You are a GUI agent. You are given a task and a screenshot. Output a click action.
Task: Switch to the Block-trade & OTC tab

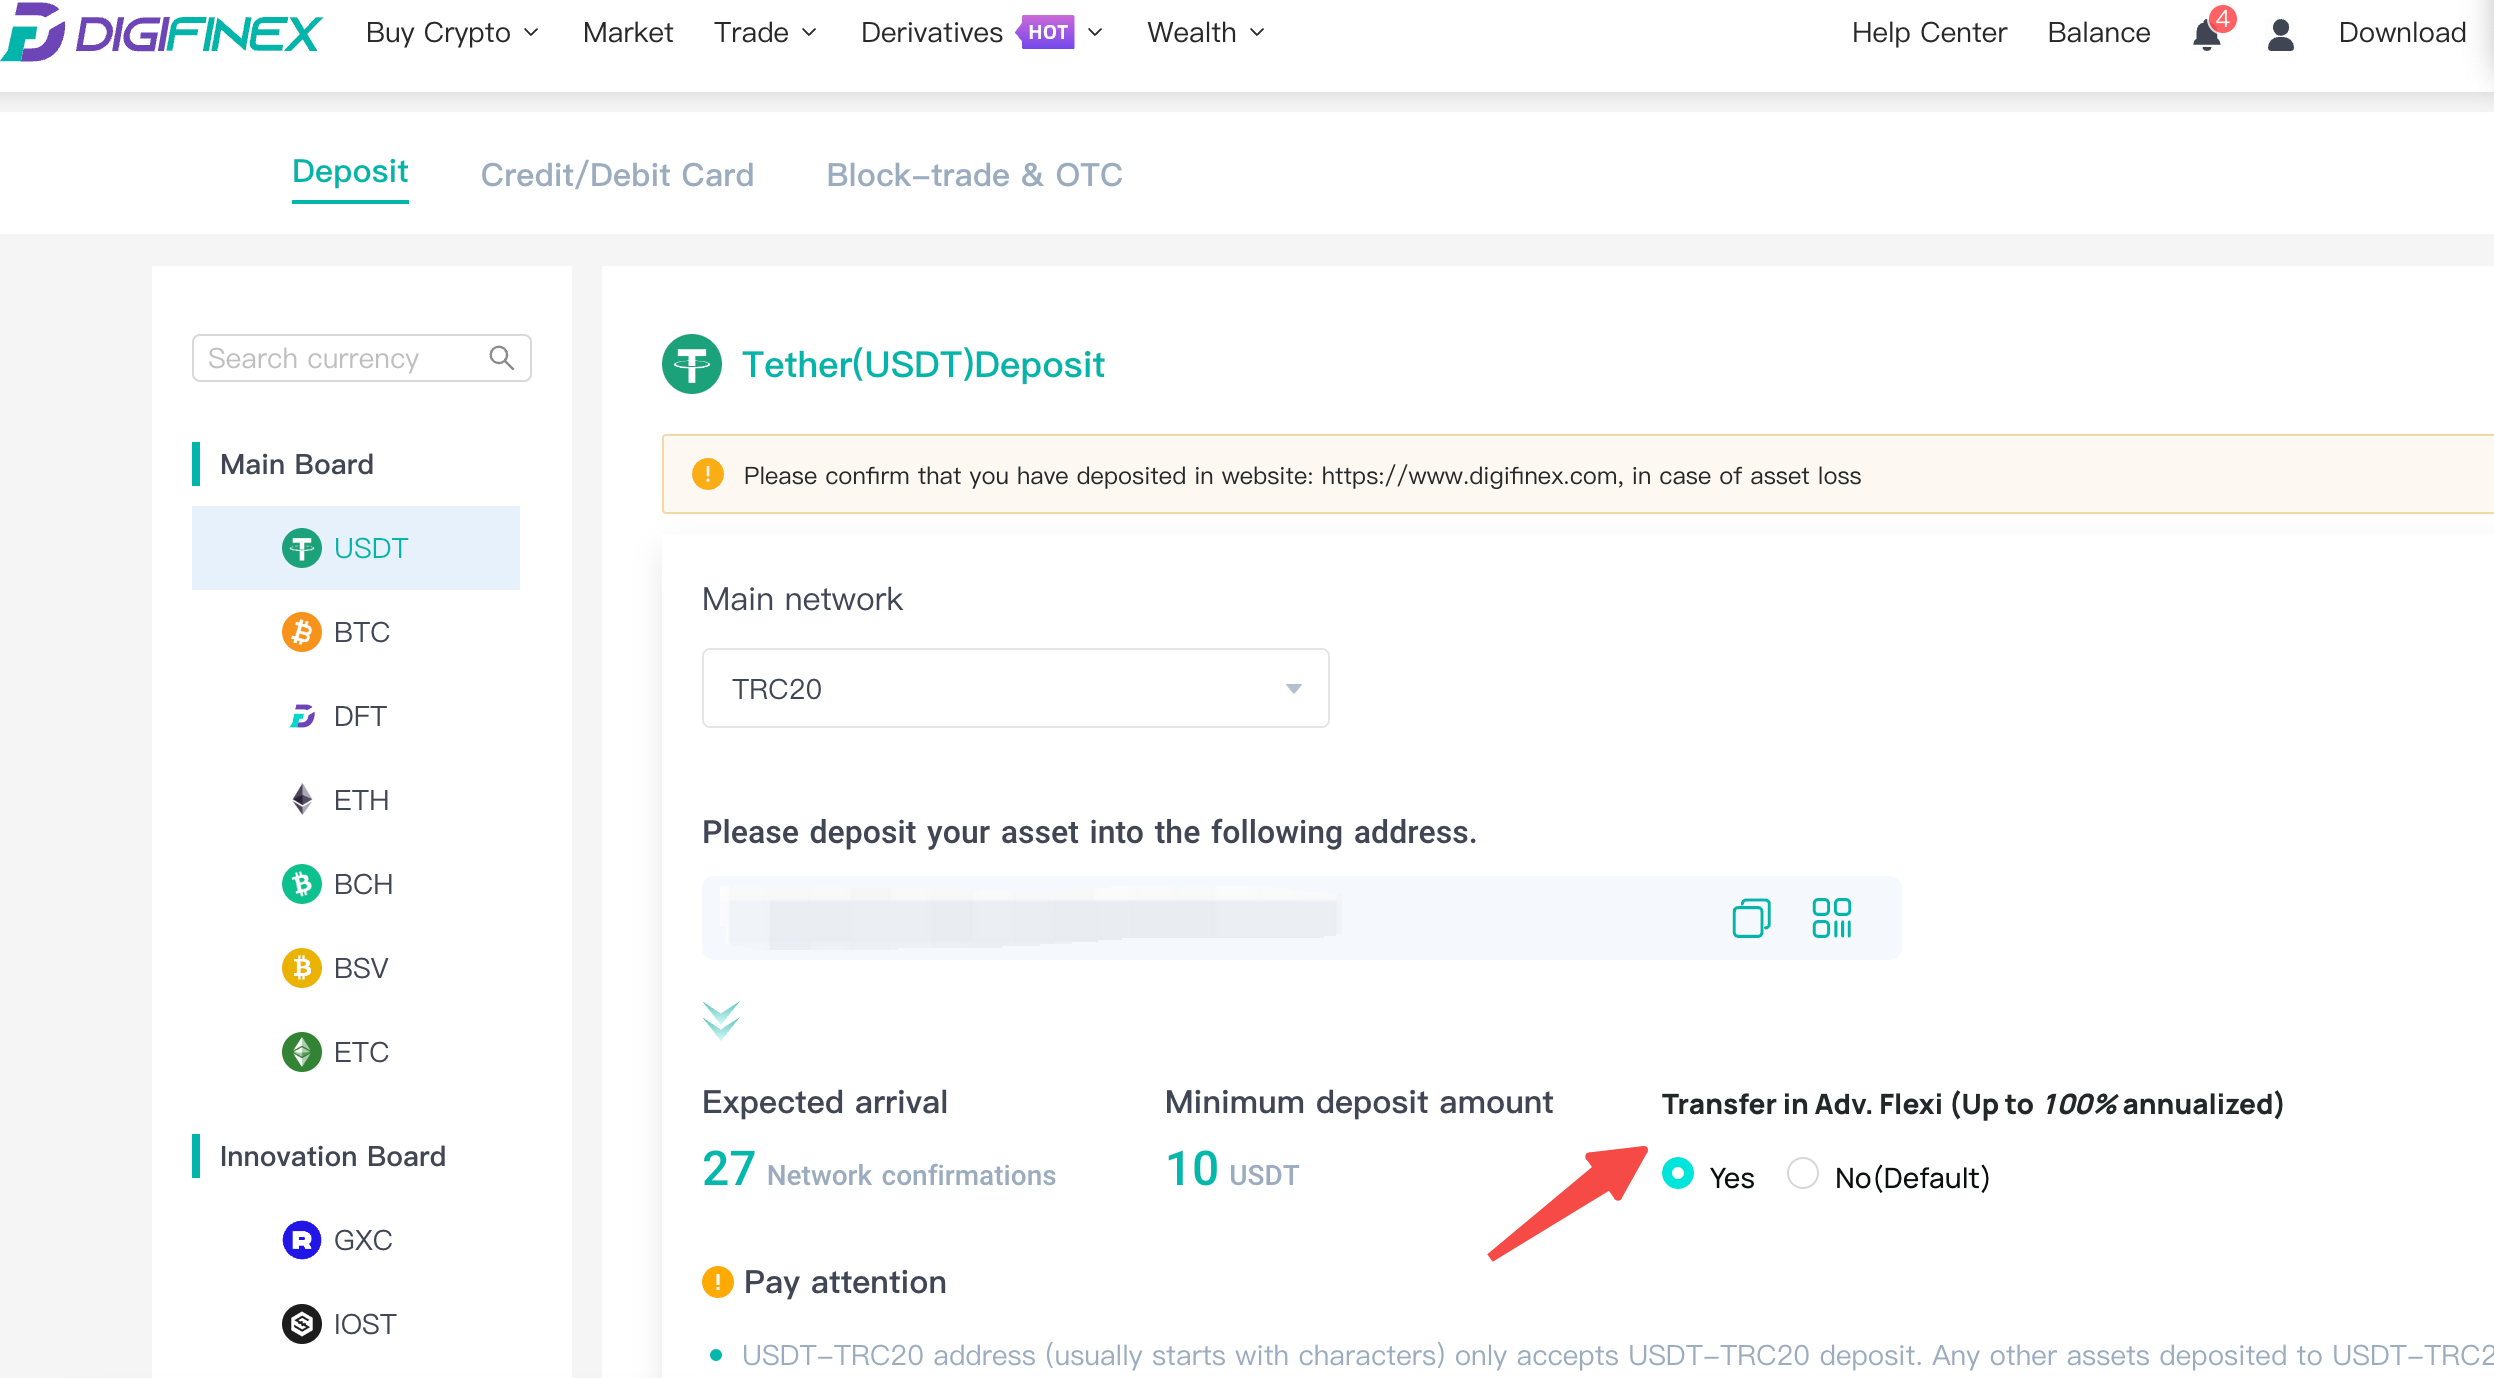[974, 175]
